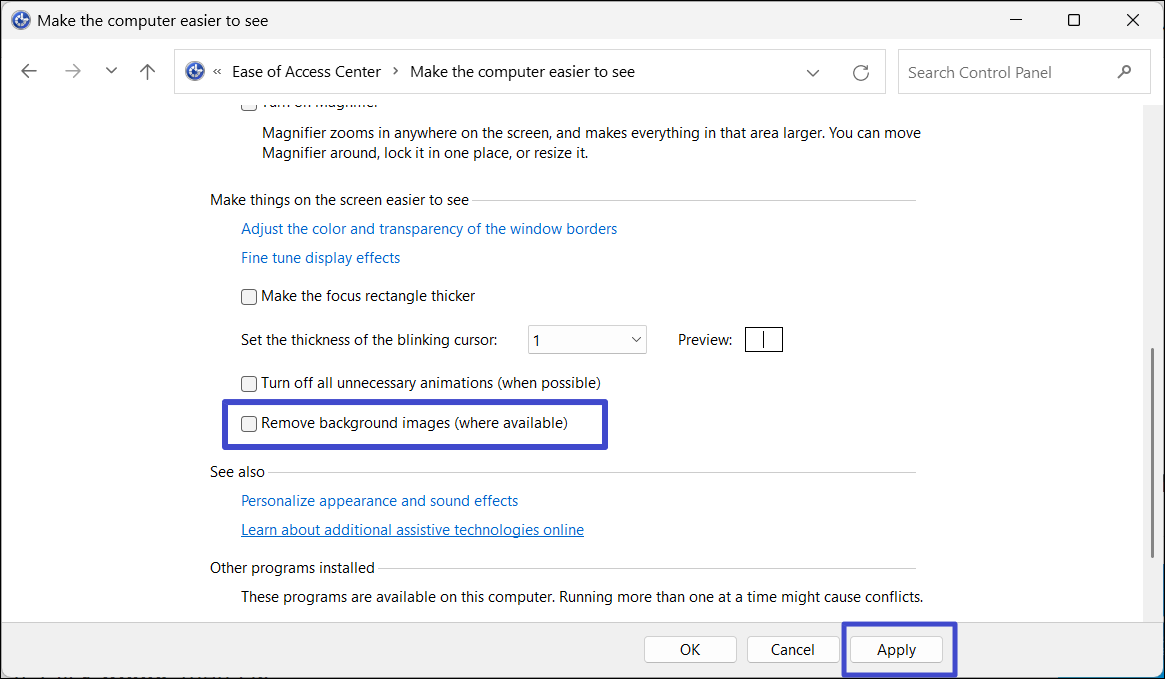
Task: Select Make the computer easier to see breadcrumb
Action: 522,72
